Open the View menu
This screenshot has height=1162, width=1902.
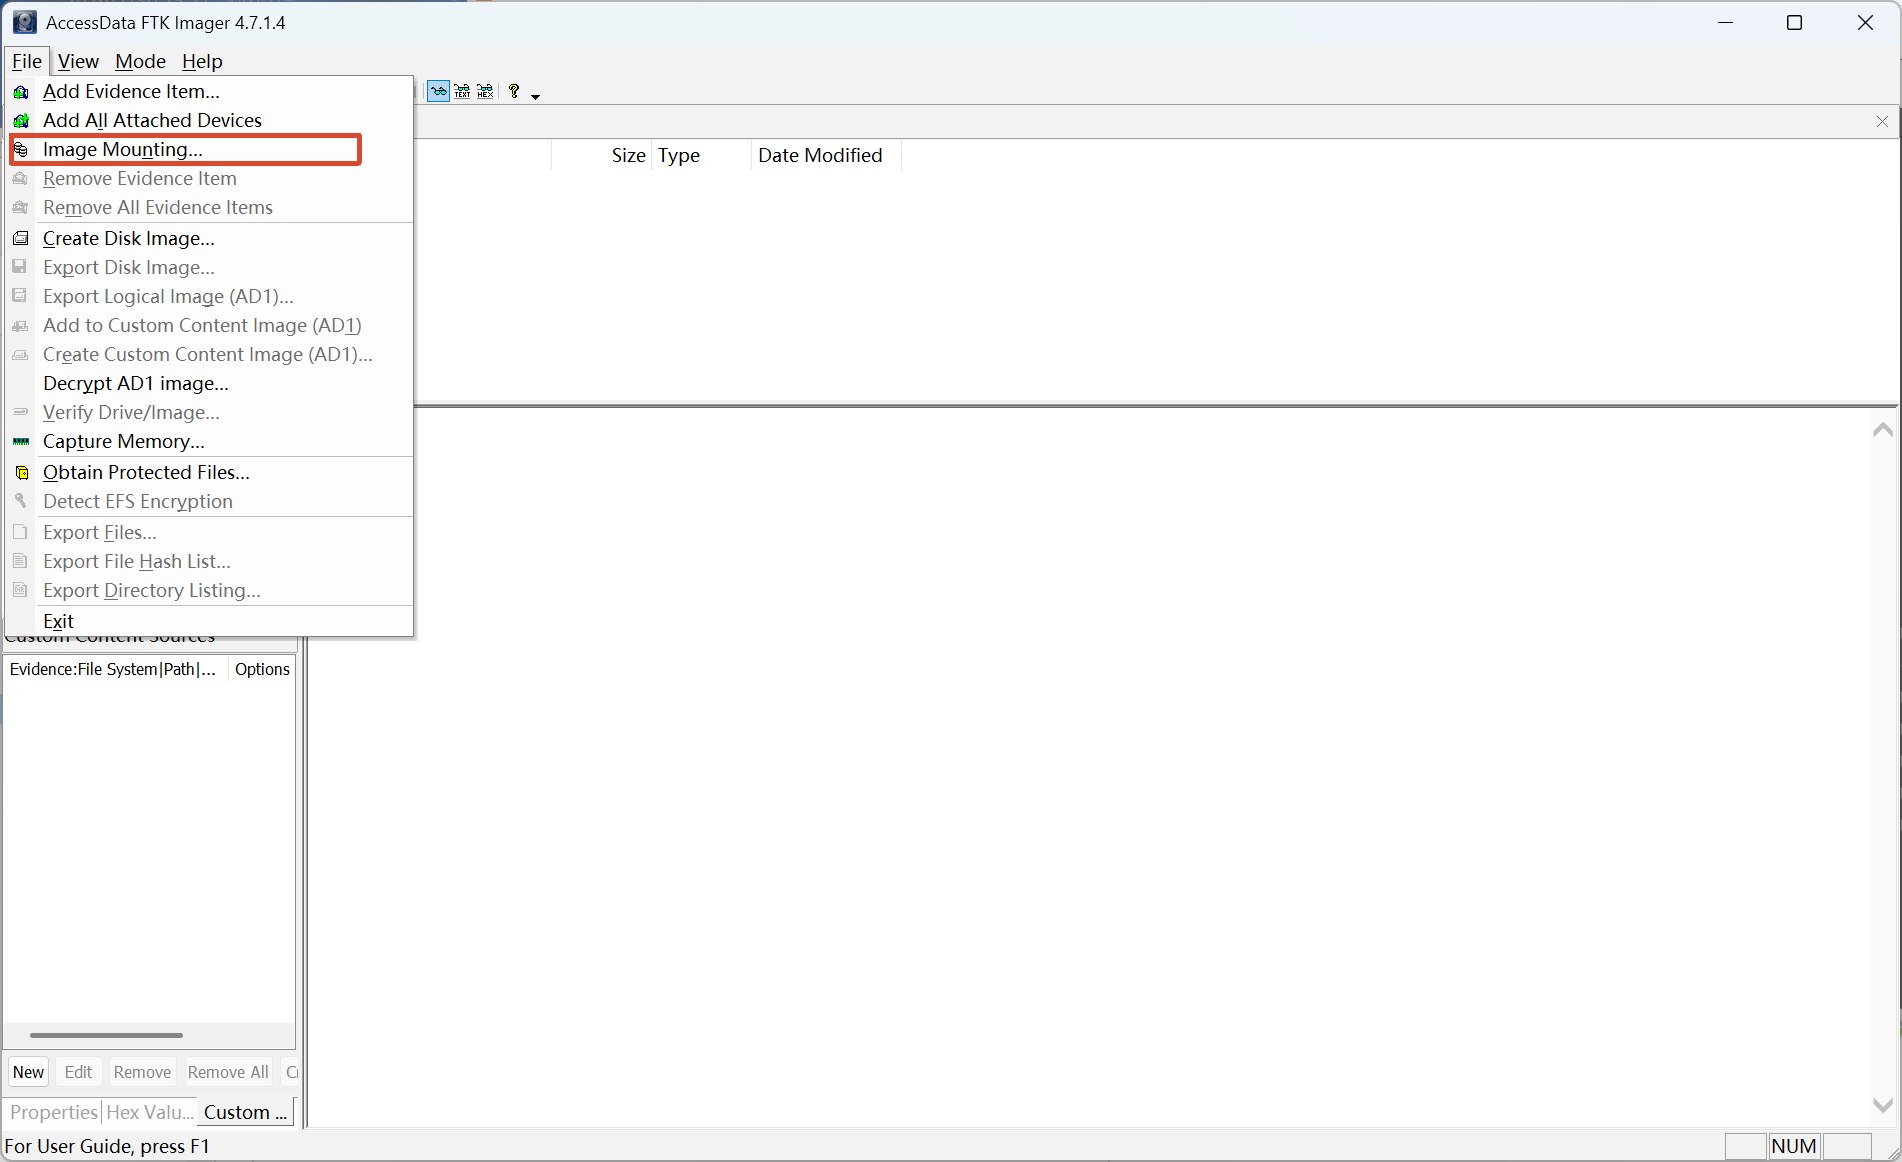(x=78, y=61)
